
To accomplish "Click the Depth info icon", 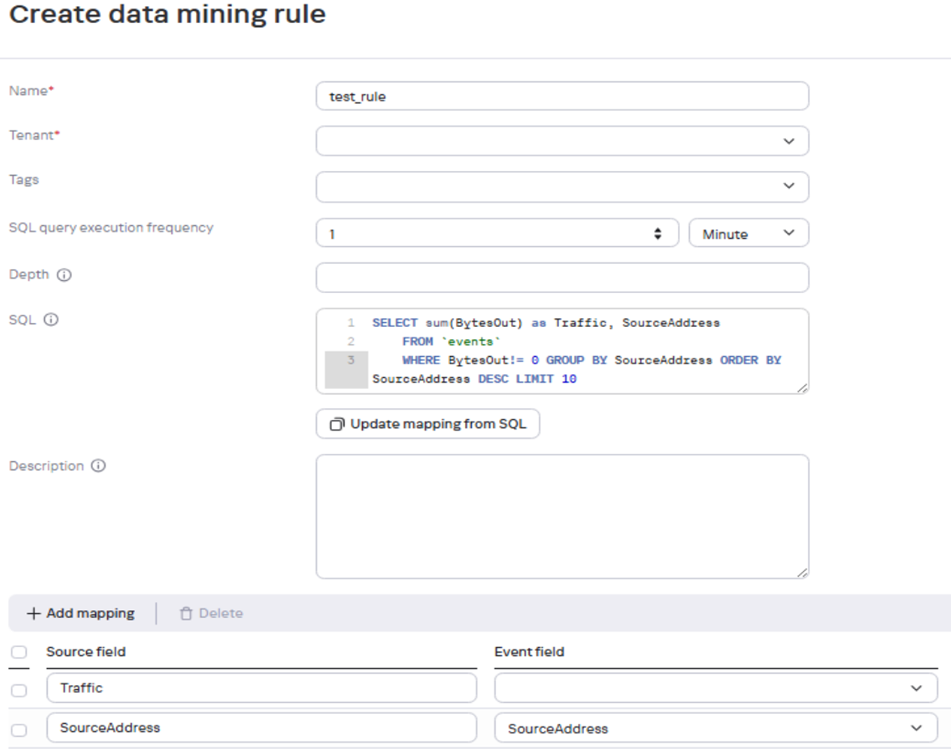I will (x=64, y=275).
